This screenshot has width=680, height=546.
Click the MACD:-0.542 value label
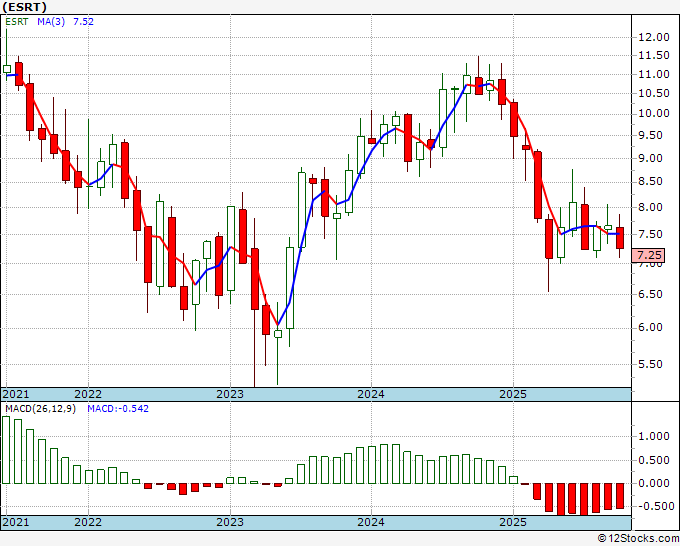(118, 409)
